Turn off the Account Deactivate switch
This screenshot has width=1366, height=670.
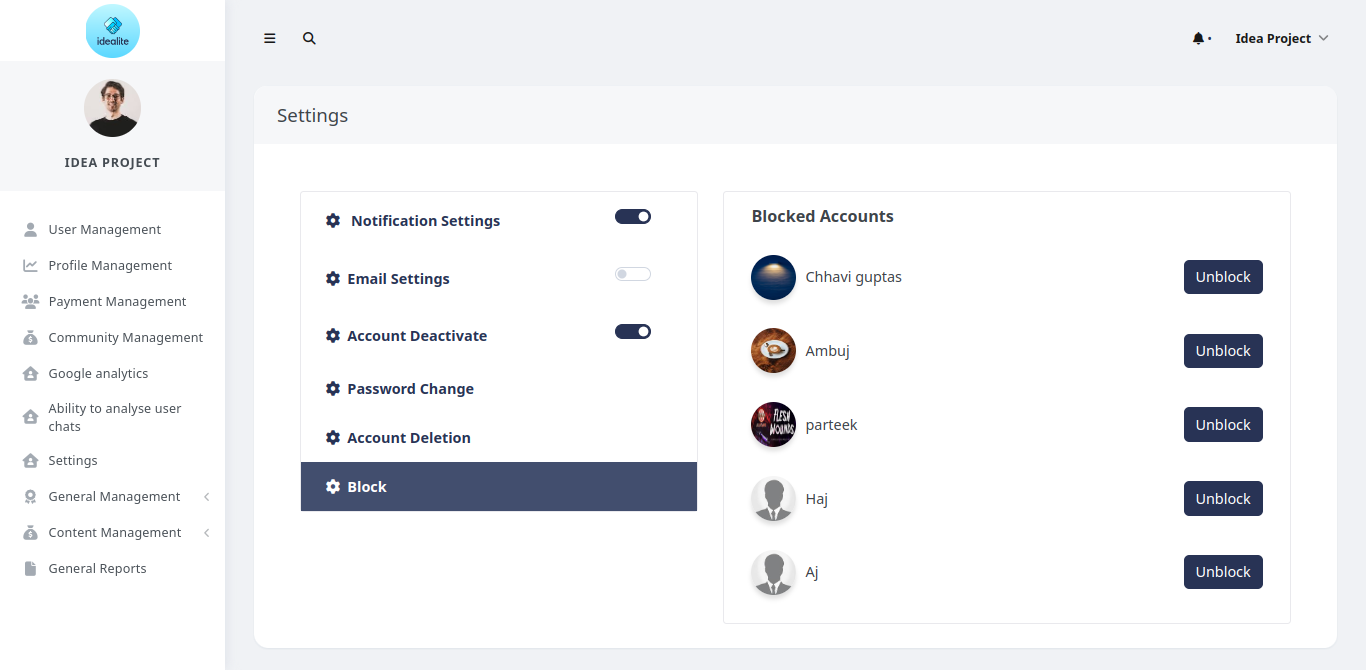(x=633, y=332)
